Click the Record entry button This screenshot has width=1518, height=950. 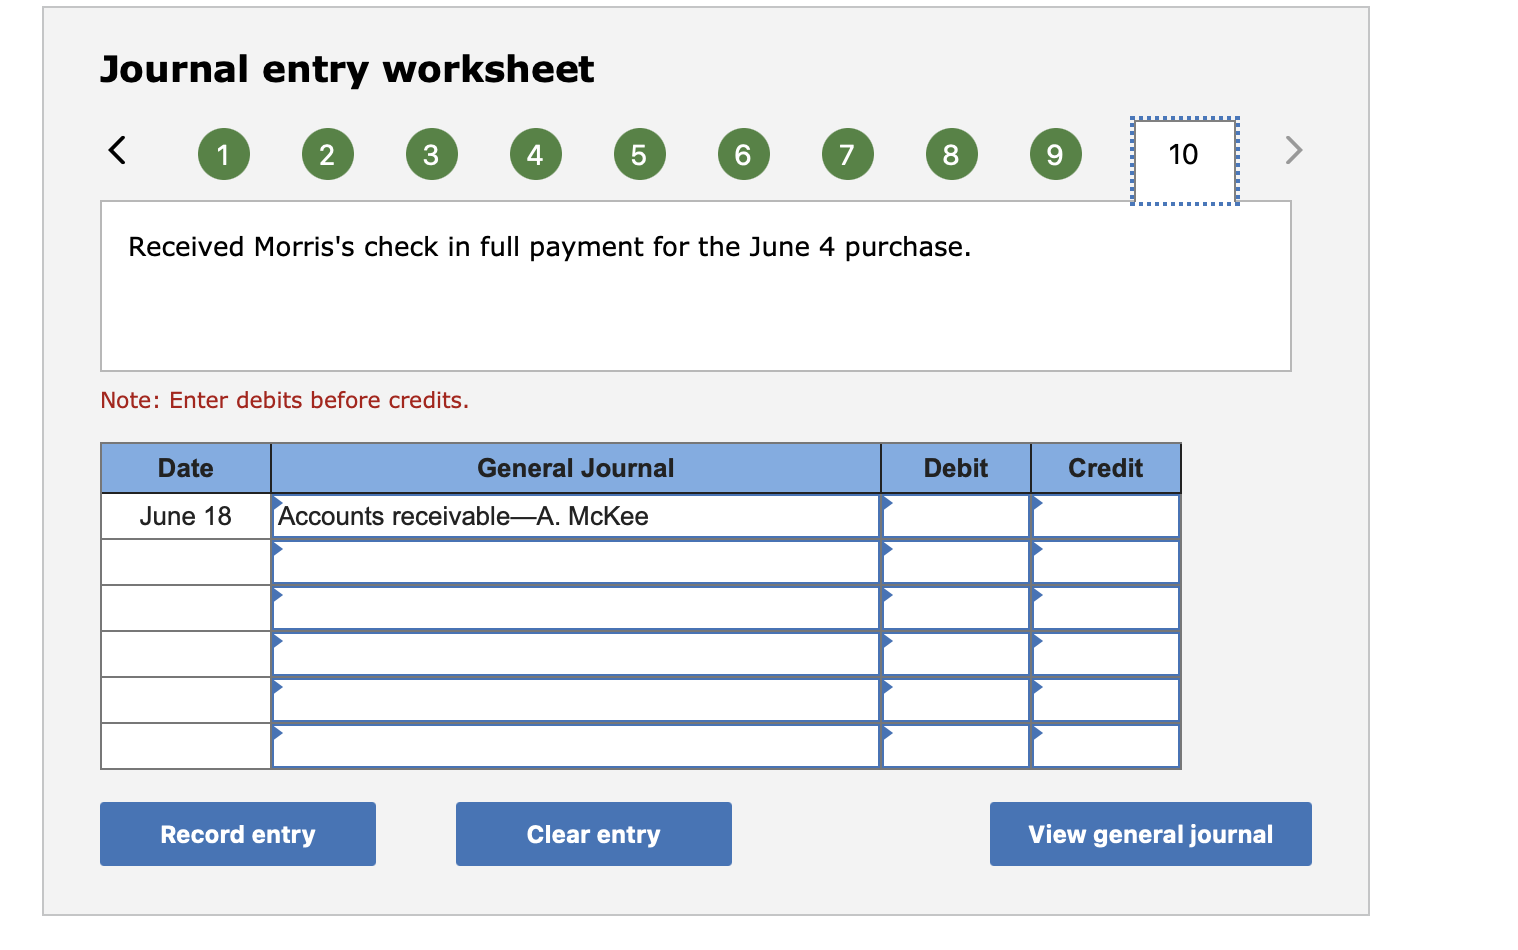click(x=238, y=834)
